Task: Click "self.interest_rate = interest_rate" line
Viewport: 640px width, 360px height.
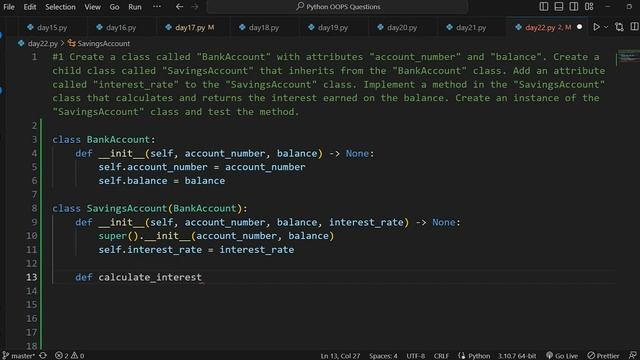Action: coord(196,249)
